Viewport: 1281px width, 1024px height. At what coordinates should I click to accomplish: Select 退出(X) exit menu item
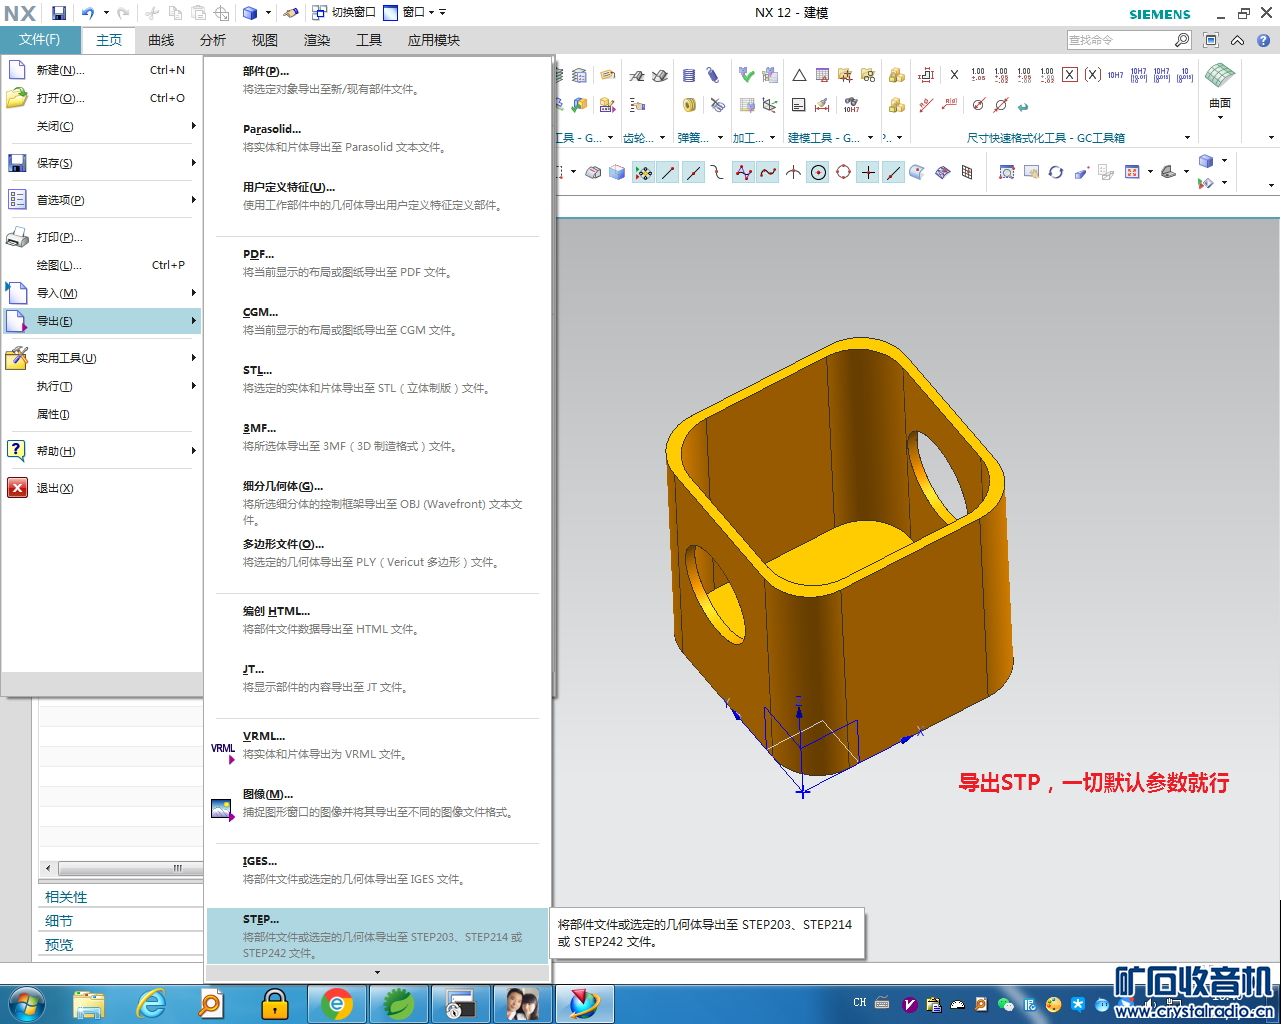100,488
